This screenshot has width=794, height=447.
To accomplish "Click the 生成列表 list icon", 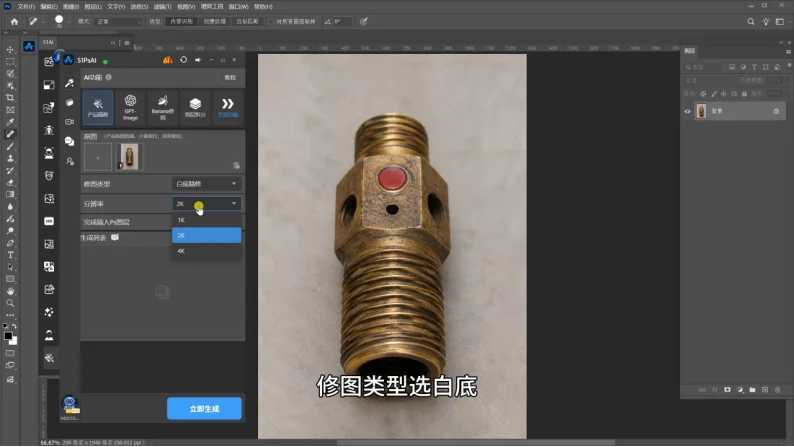I will 115,237.
